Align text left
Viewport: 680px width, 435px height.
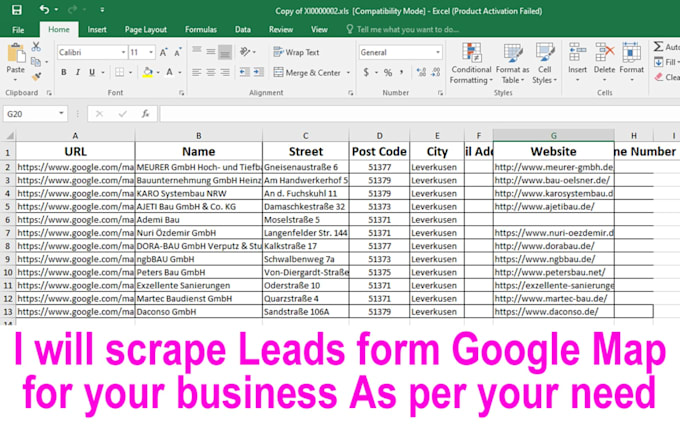[x=197, y=72]
